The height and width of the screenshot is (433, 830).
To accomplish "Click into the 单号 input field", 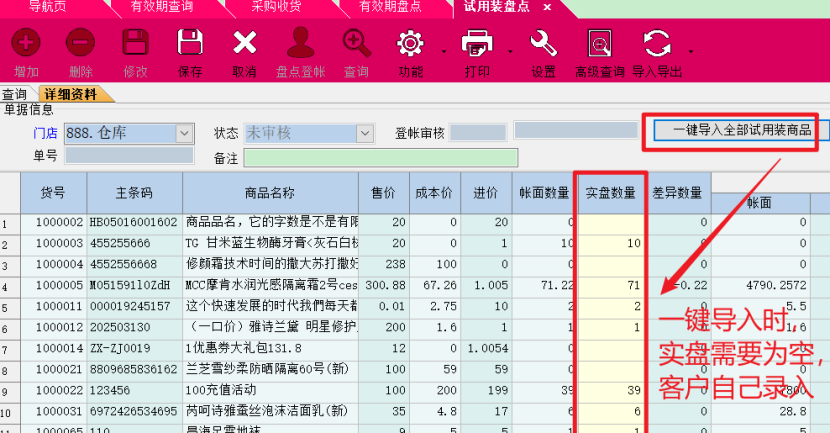I will [129, 156].
